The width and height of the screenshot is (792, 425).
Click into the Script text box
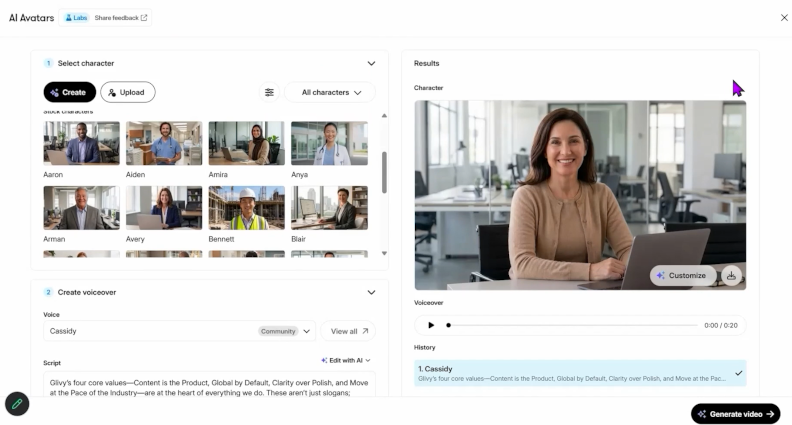(x=210, y=385)
